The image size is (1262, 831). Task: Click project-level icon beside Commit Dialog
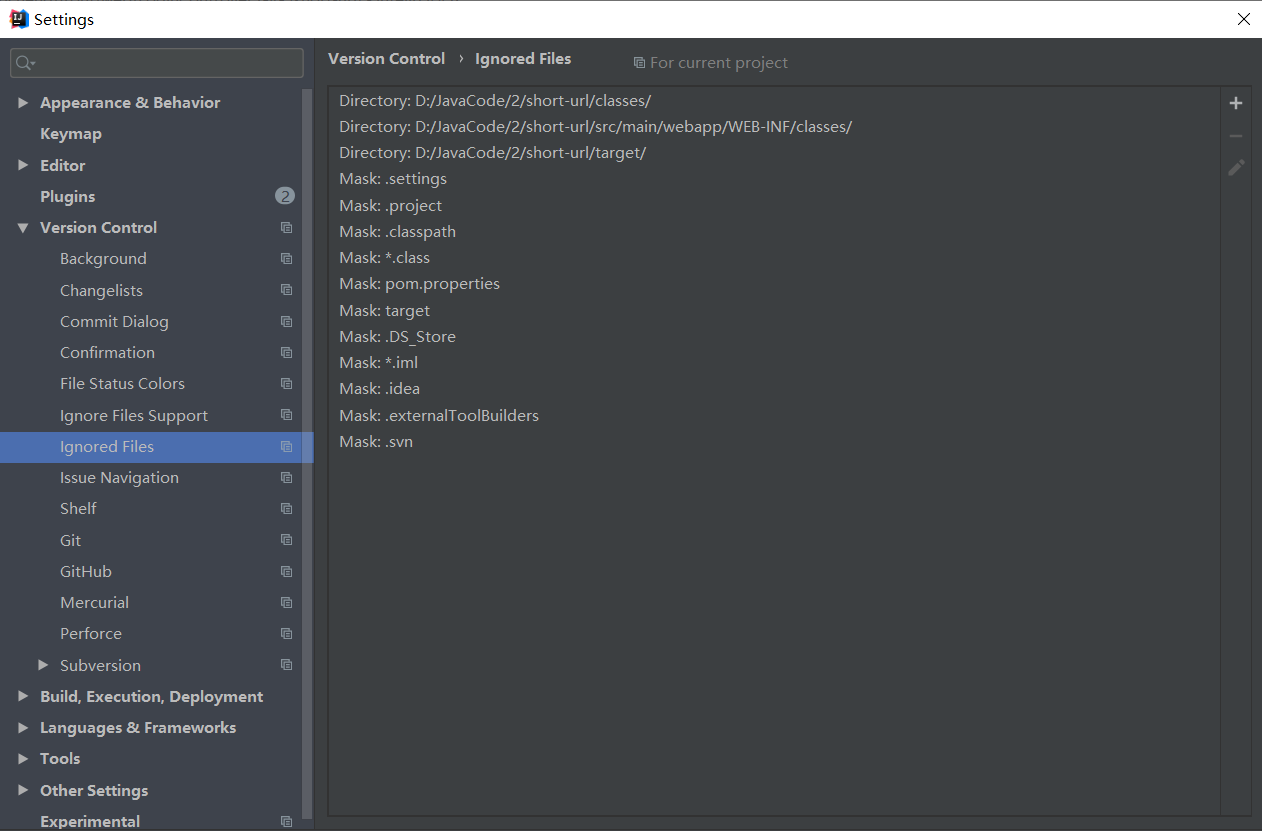tap(286, 322)
